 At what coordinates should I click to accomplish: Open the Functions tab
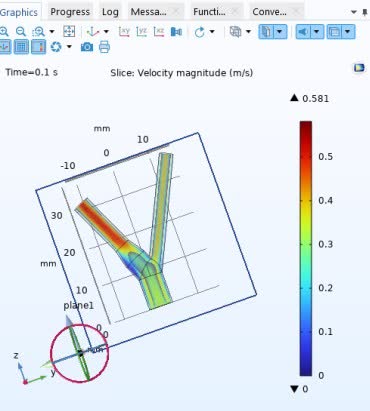pyautogui.click(x=209, y=12)
